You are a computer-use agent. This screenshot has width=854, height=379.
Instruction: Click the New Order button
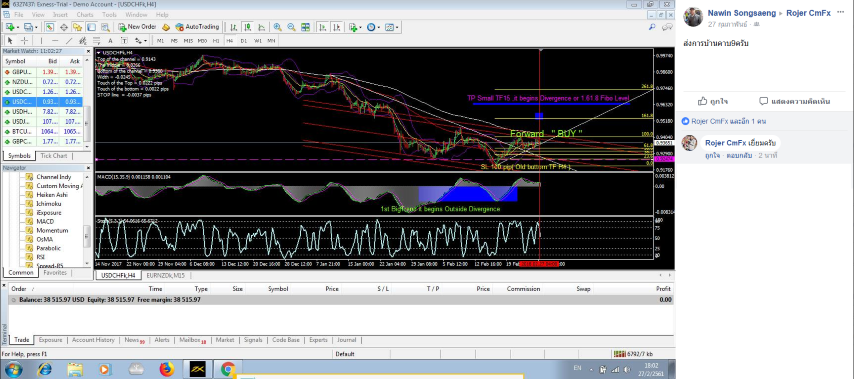click(137, 27)
